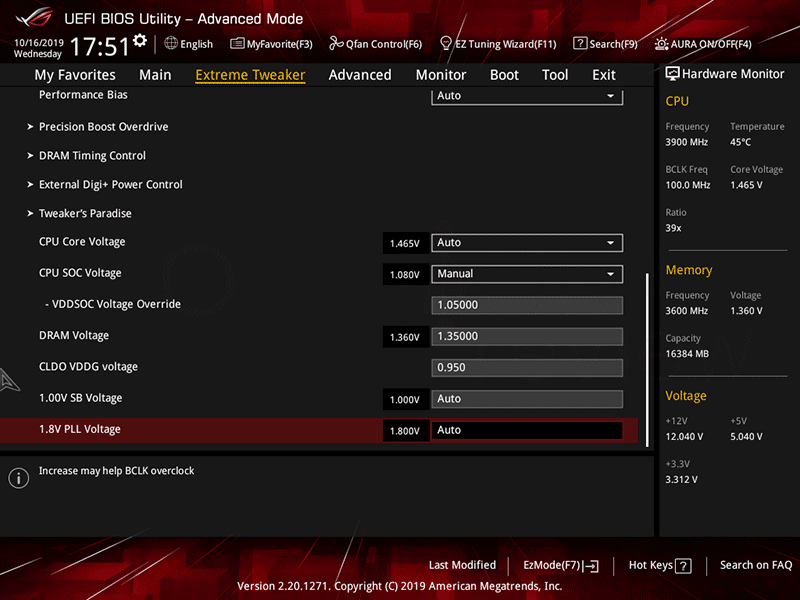800x600 pixels.
Task: Select Extreme Tweaker tab
Action: coord(250,75)
